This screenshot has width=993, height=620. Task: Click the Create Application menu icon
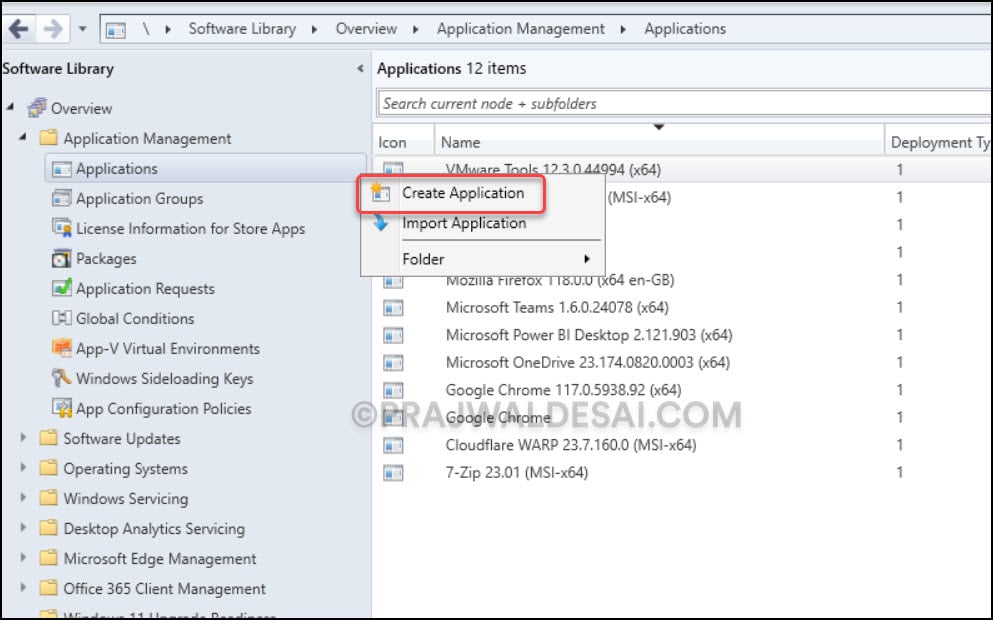(380, 193)
